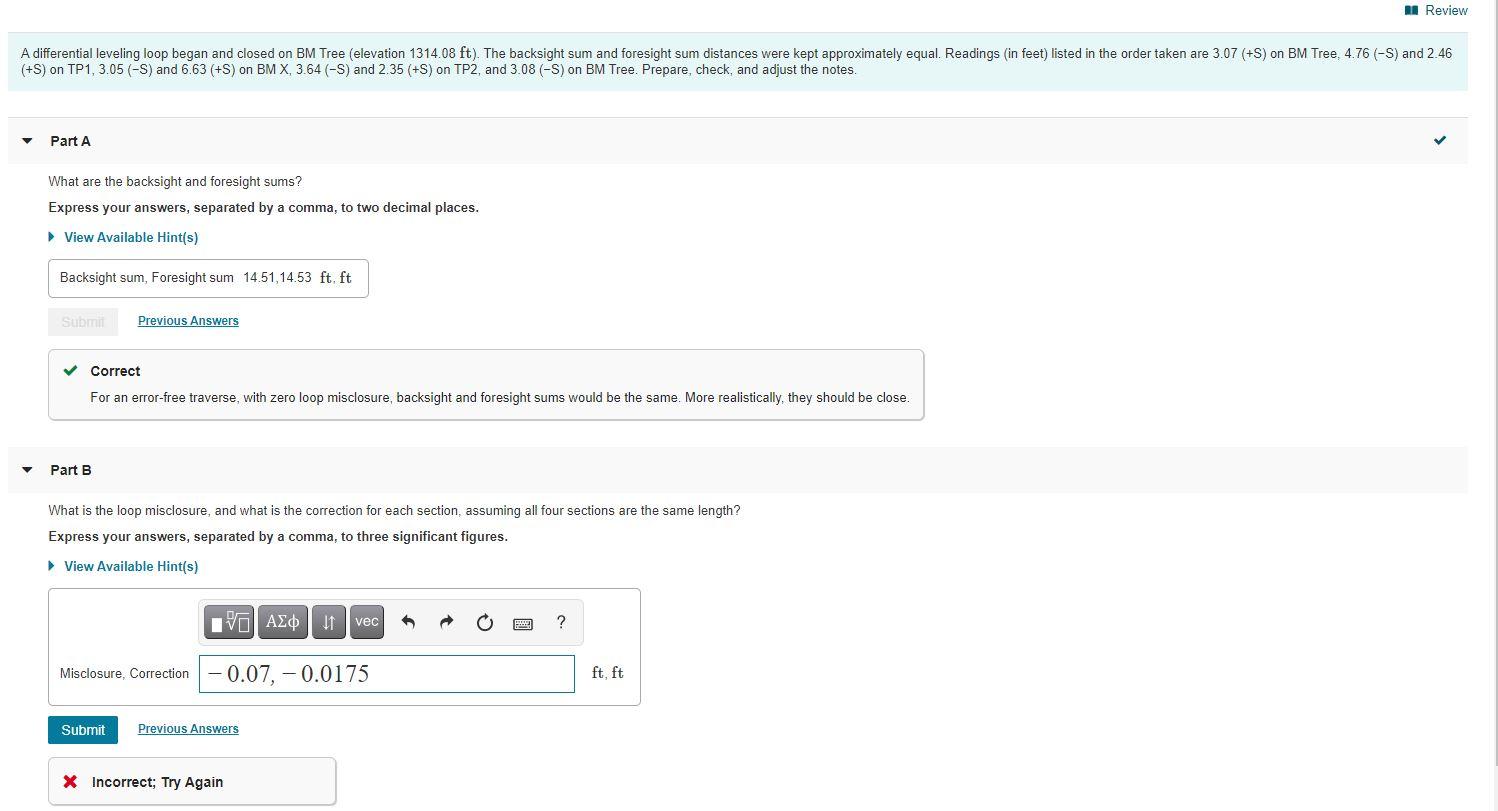This screenshot has height=811, width=1498.
Task: Select the up/down arrows symbol icon
Action: [x=328, y=621]
